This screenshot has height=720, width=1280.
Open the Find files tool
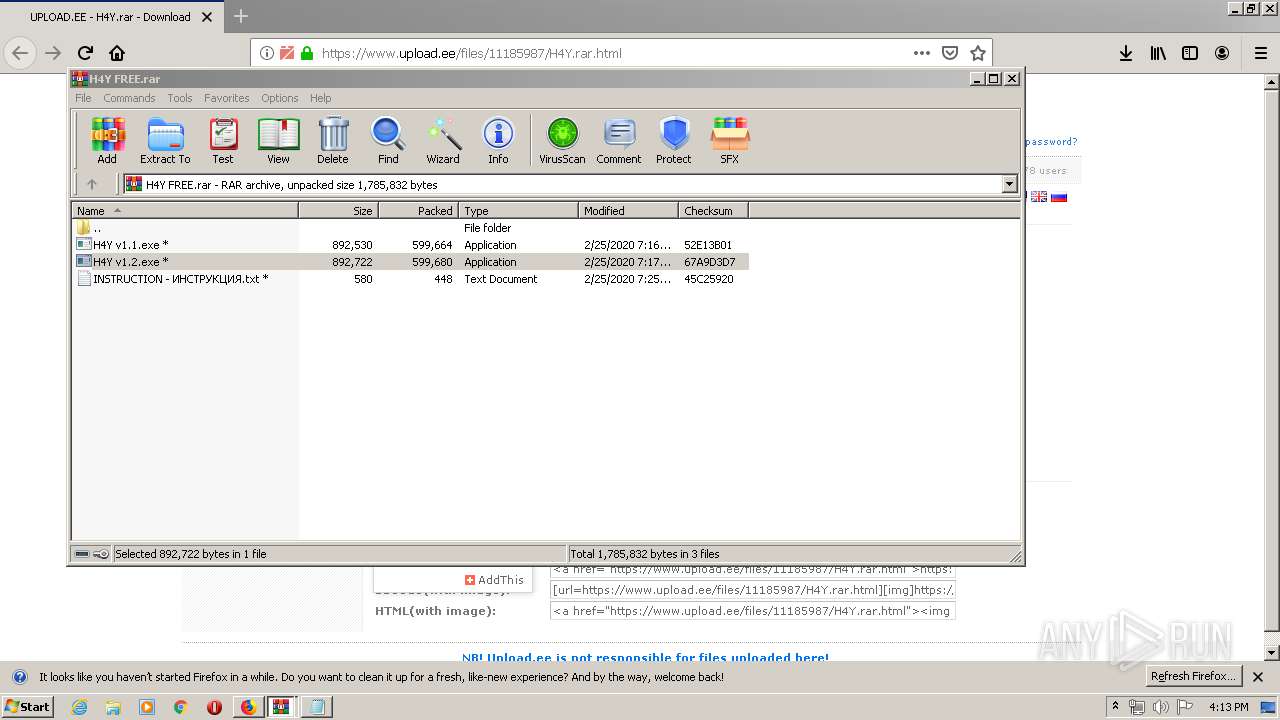coord(388,140)
